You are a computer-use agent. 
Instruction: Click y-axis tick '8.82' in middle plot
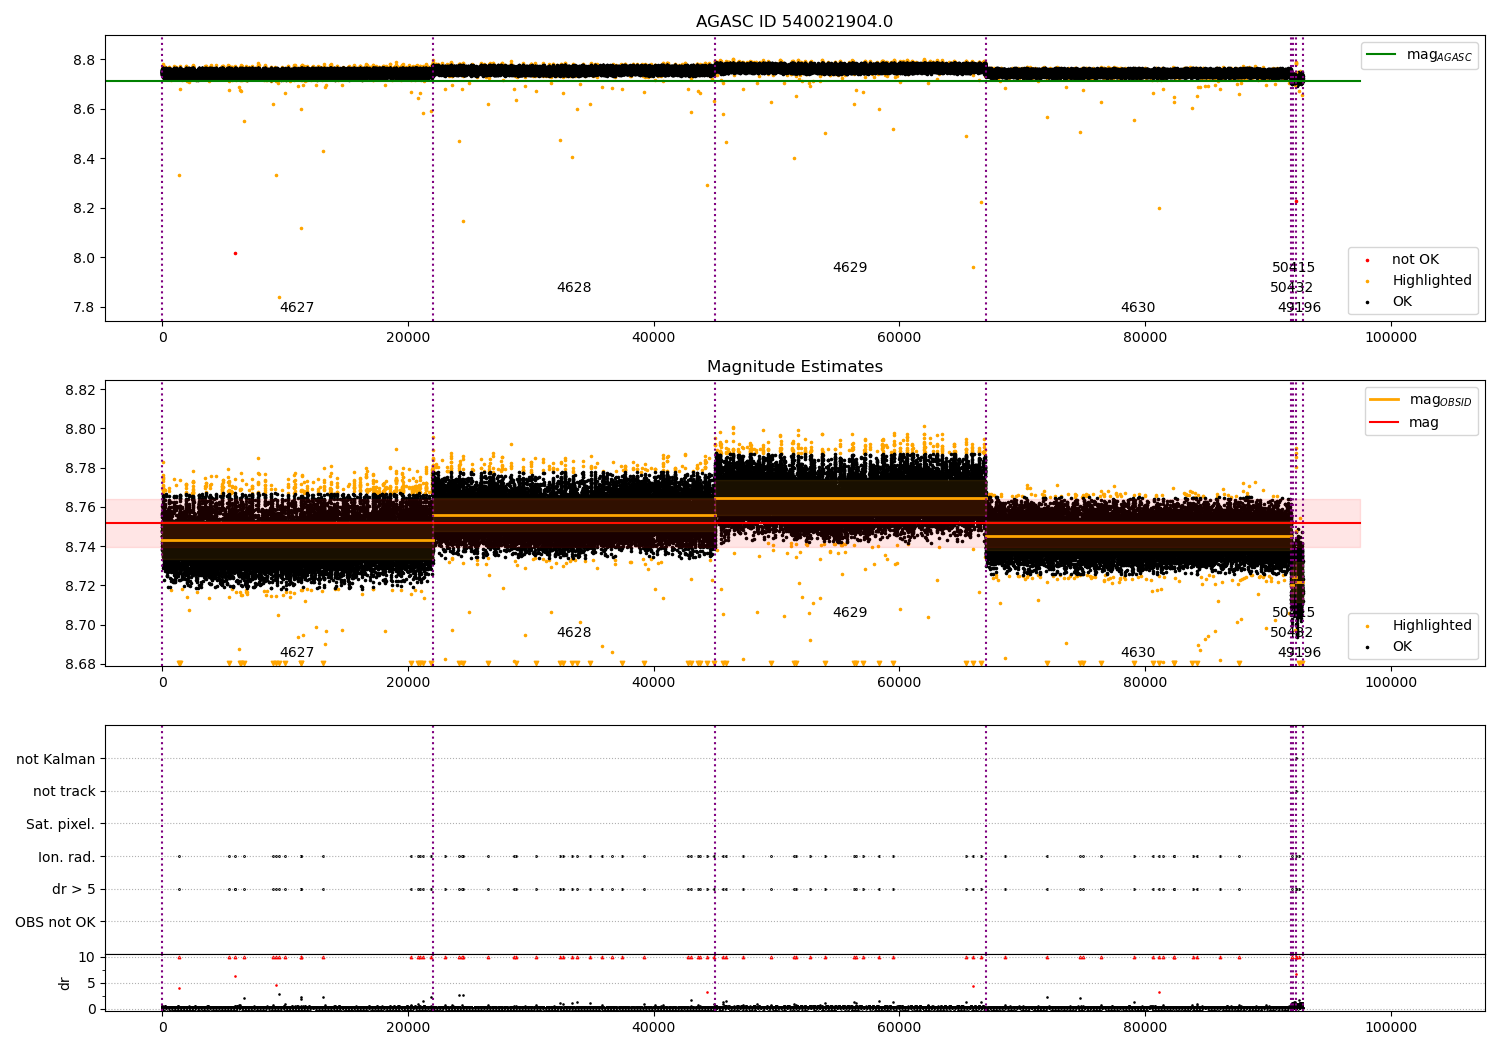(x=81, y=390)
